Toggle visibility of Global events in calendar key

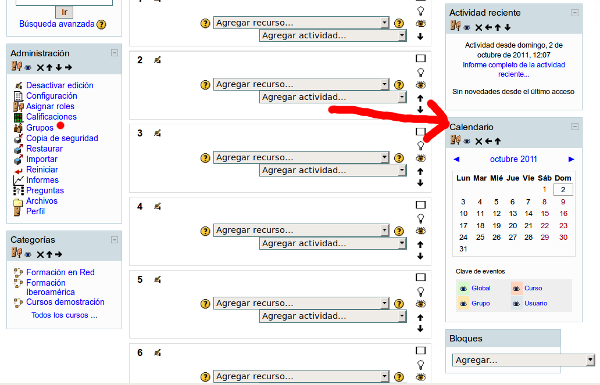tap(463, 288)
